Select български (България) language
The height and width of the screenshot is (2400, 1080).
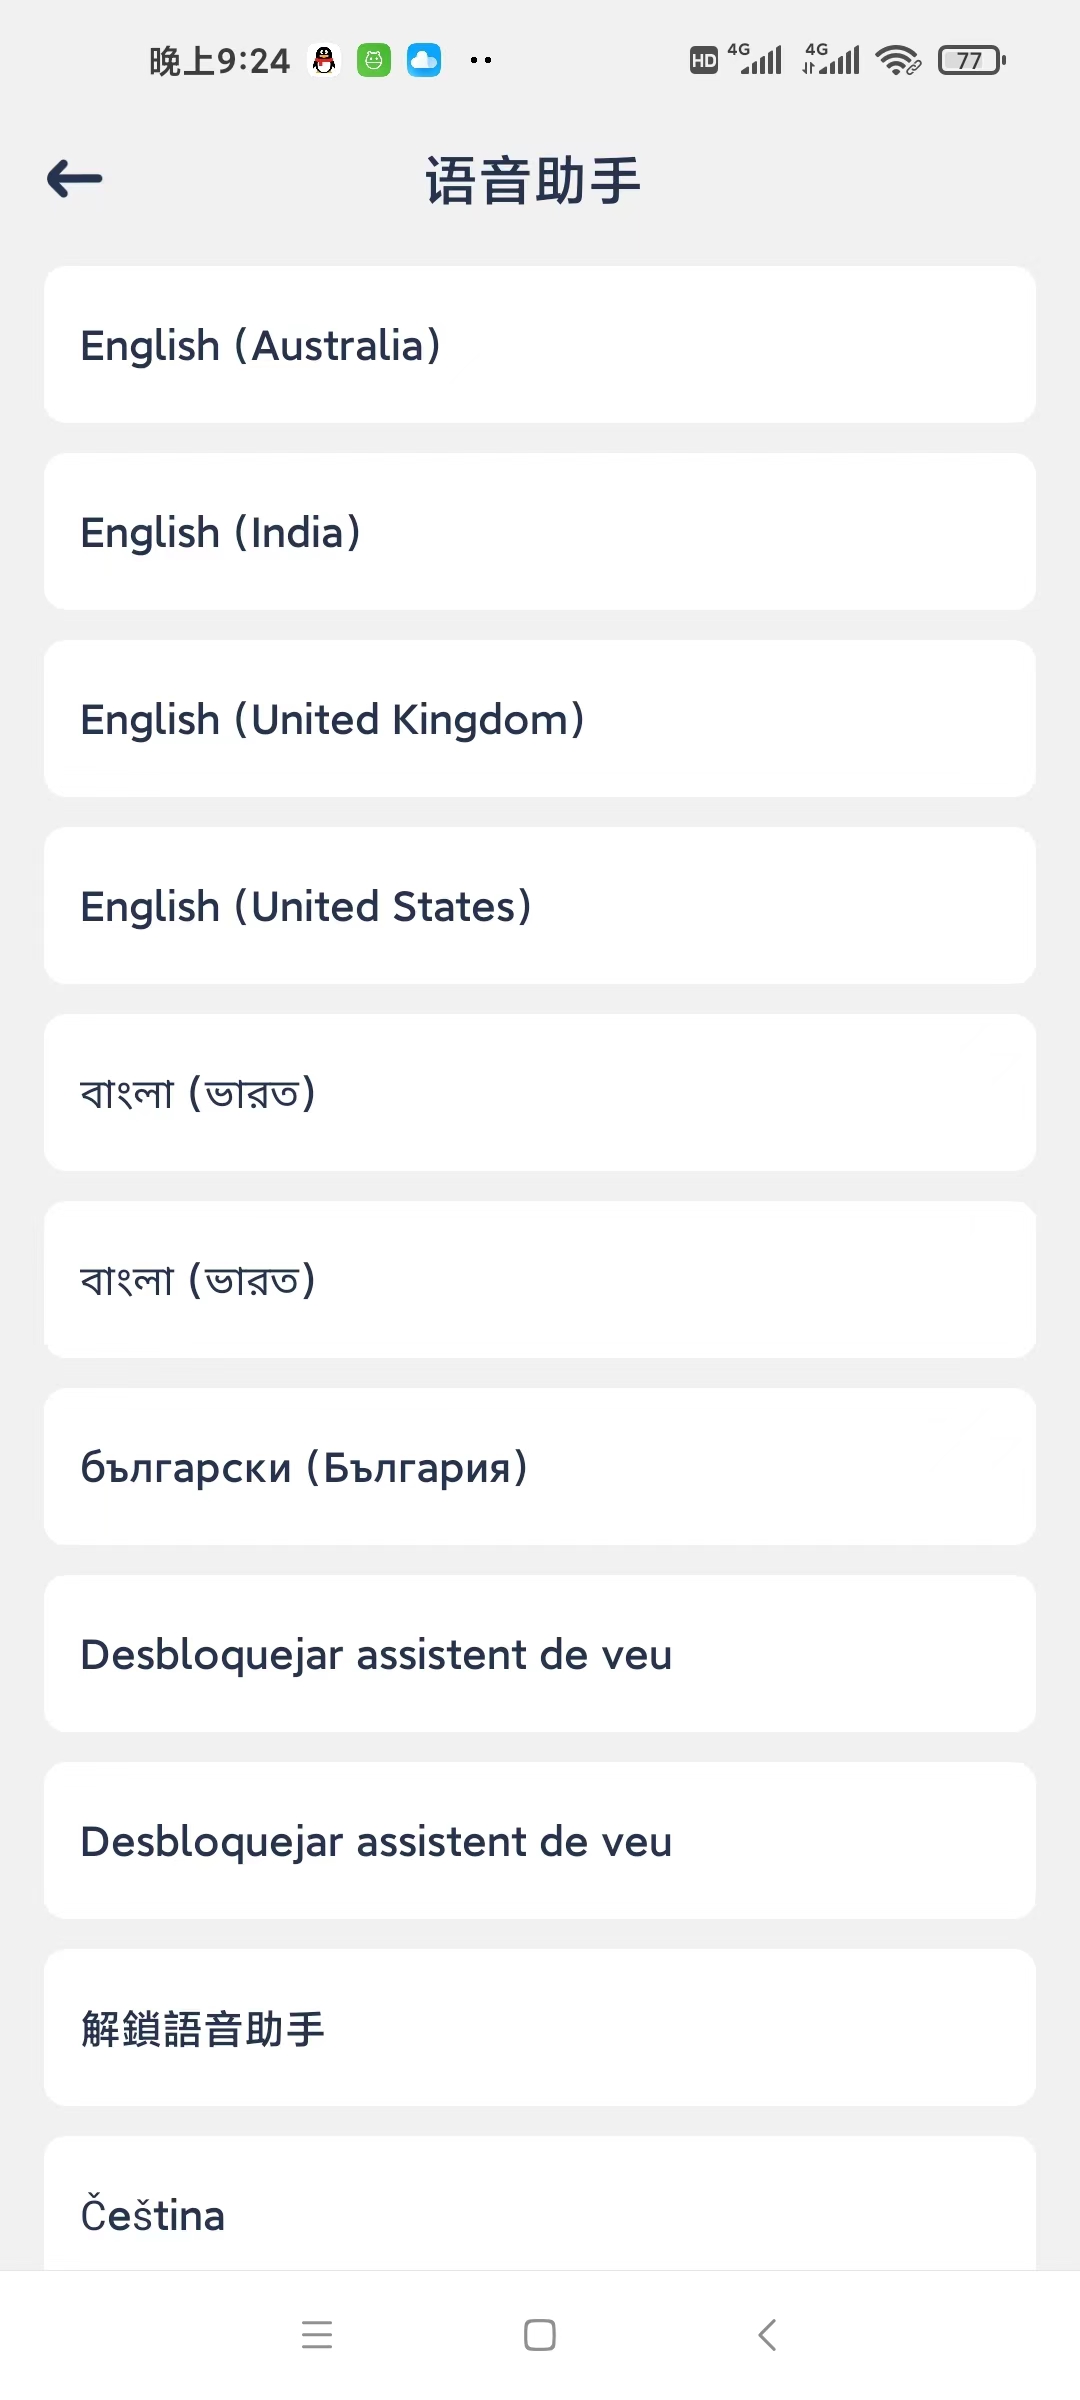(x=540, y=1466)
